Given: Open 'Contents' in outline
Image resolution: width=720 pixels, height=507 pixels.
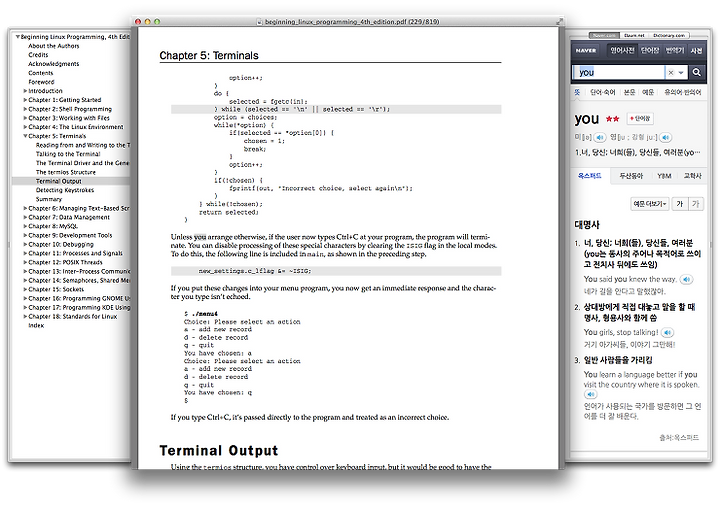Looking at the screenshot, I should click(x=40, y=73).
